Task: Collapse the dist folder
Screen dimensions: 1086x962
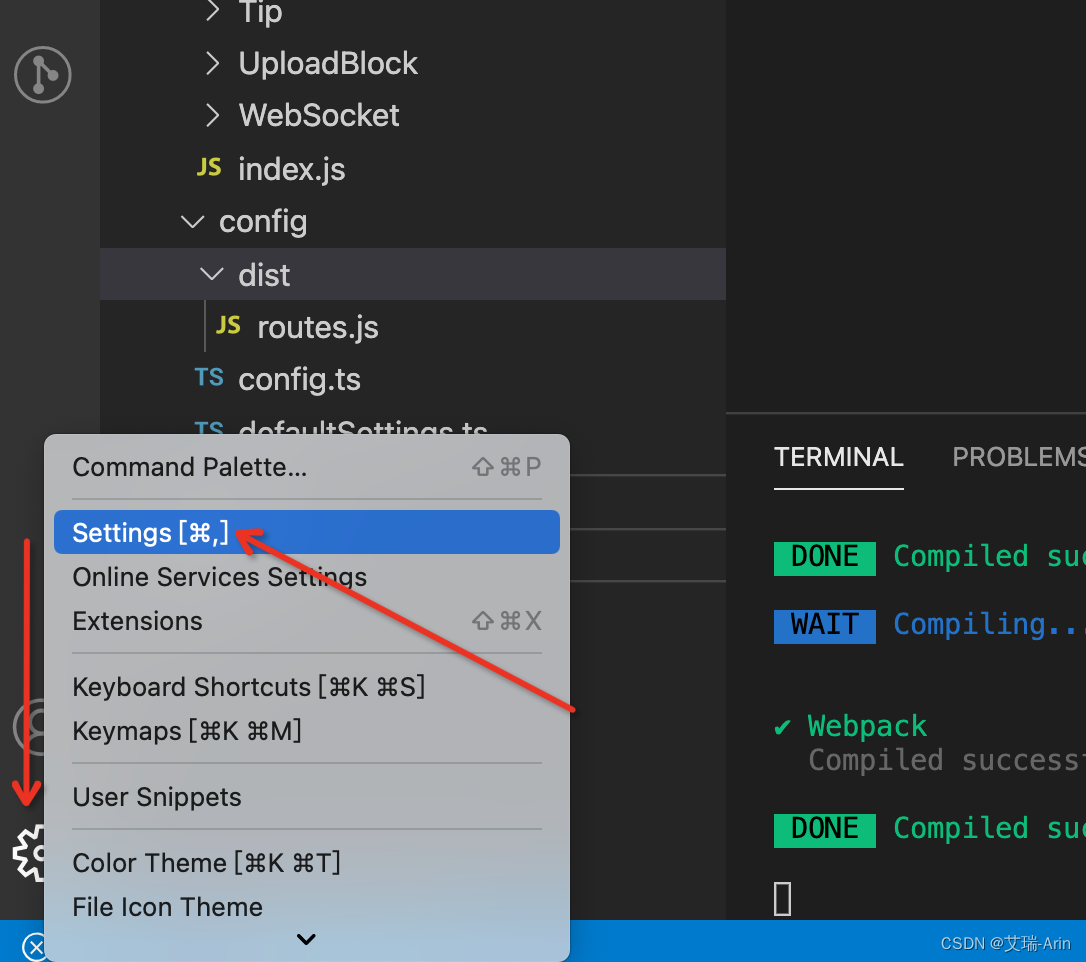Action: tap(211, 274)
